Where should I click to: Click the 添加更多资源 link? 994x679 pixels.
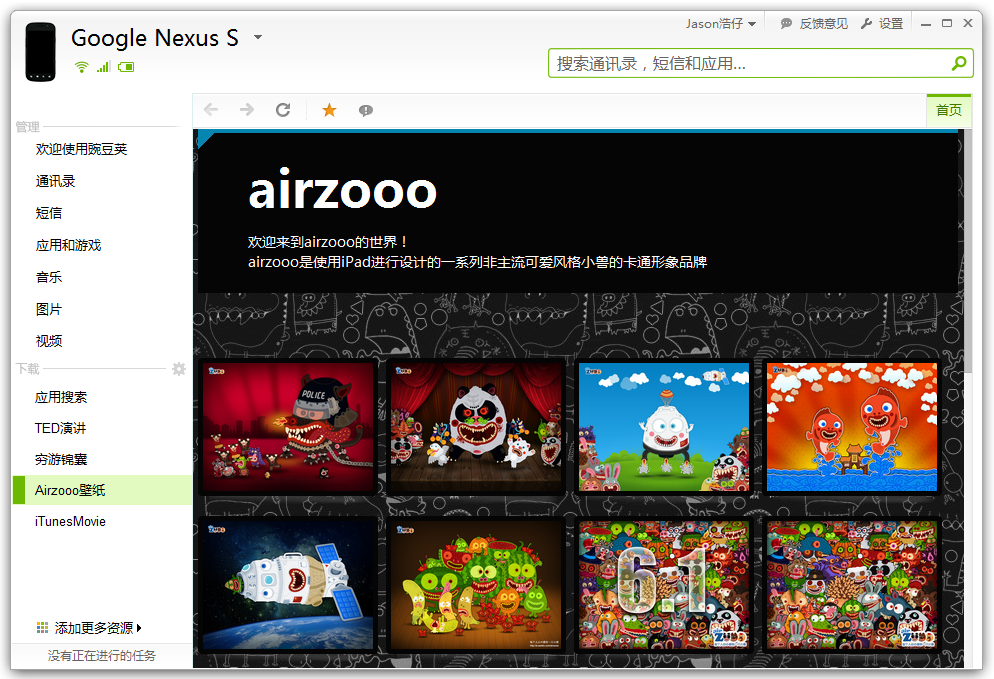point(94,628)
